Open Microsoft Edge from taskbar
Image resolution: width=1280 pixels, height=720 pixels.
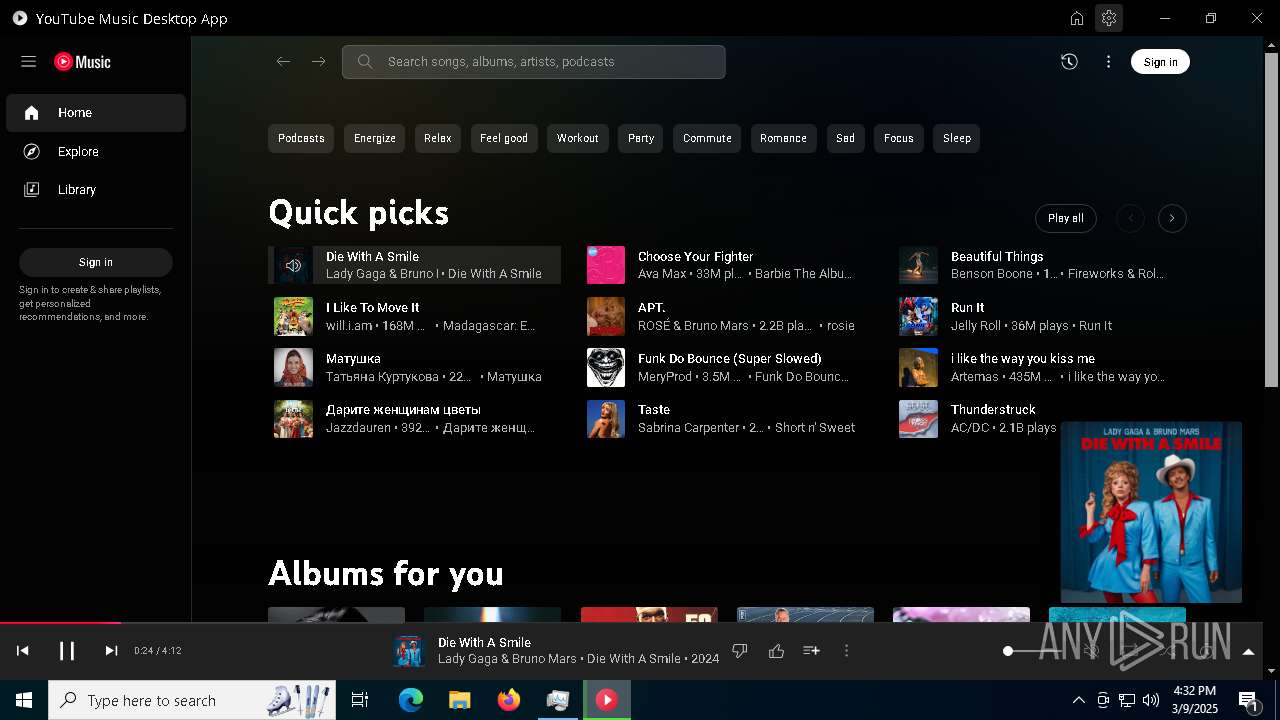click(411, 700)
